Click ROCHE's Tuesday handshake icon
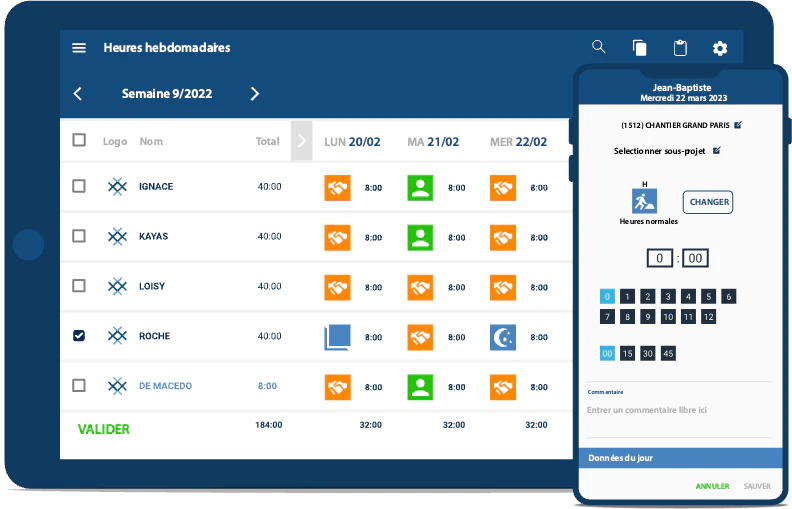792x509 pixels. 420,337
